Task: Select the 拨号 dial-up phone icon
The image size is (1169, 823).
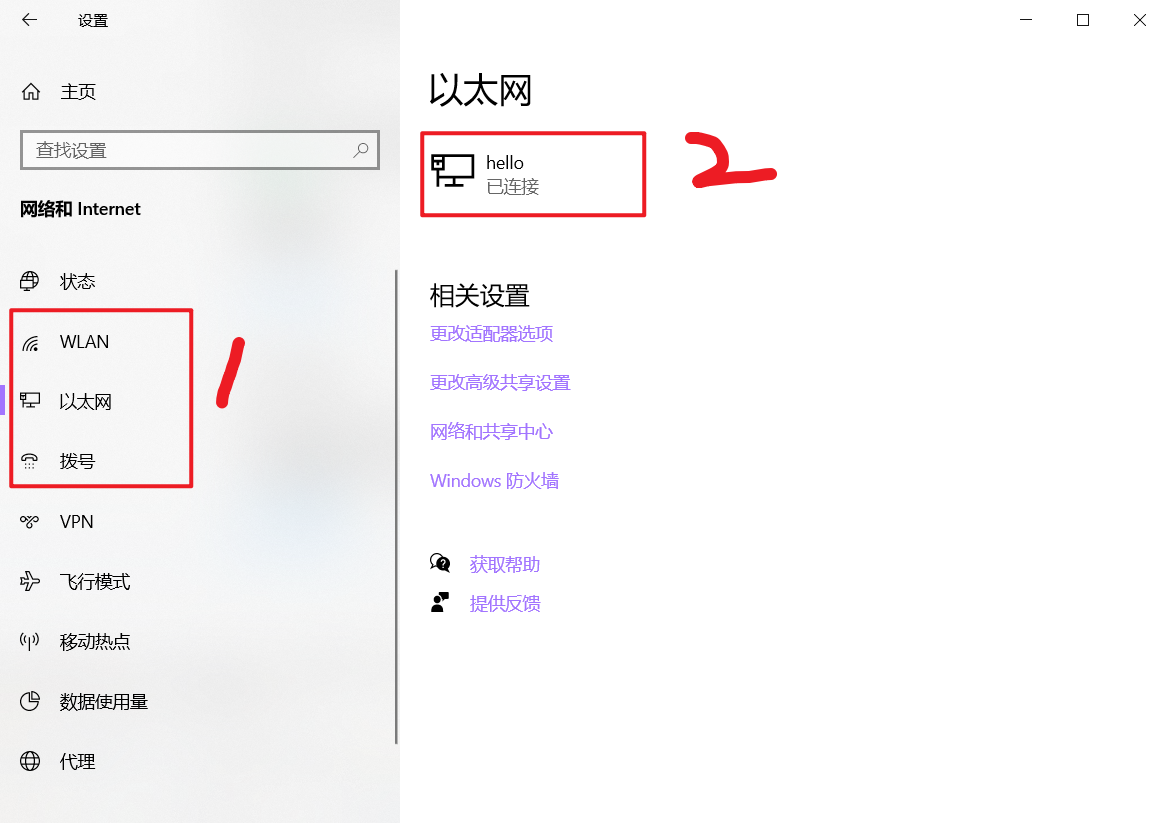Action: [30, 461]
